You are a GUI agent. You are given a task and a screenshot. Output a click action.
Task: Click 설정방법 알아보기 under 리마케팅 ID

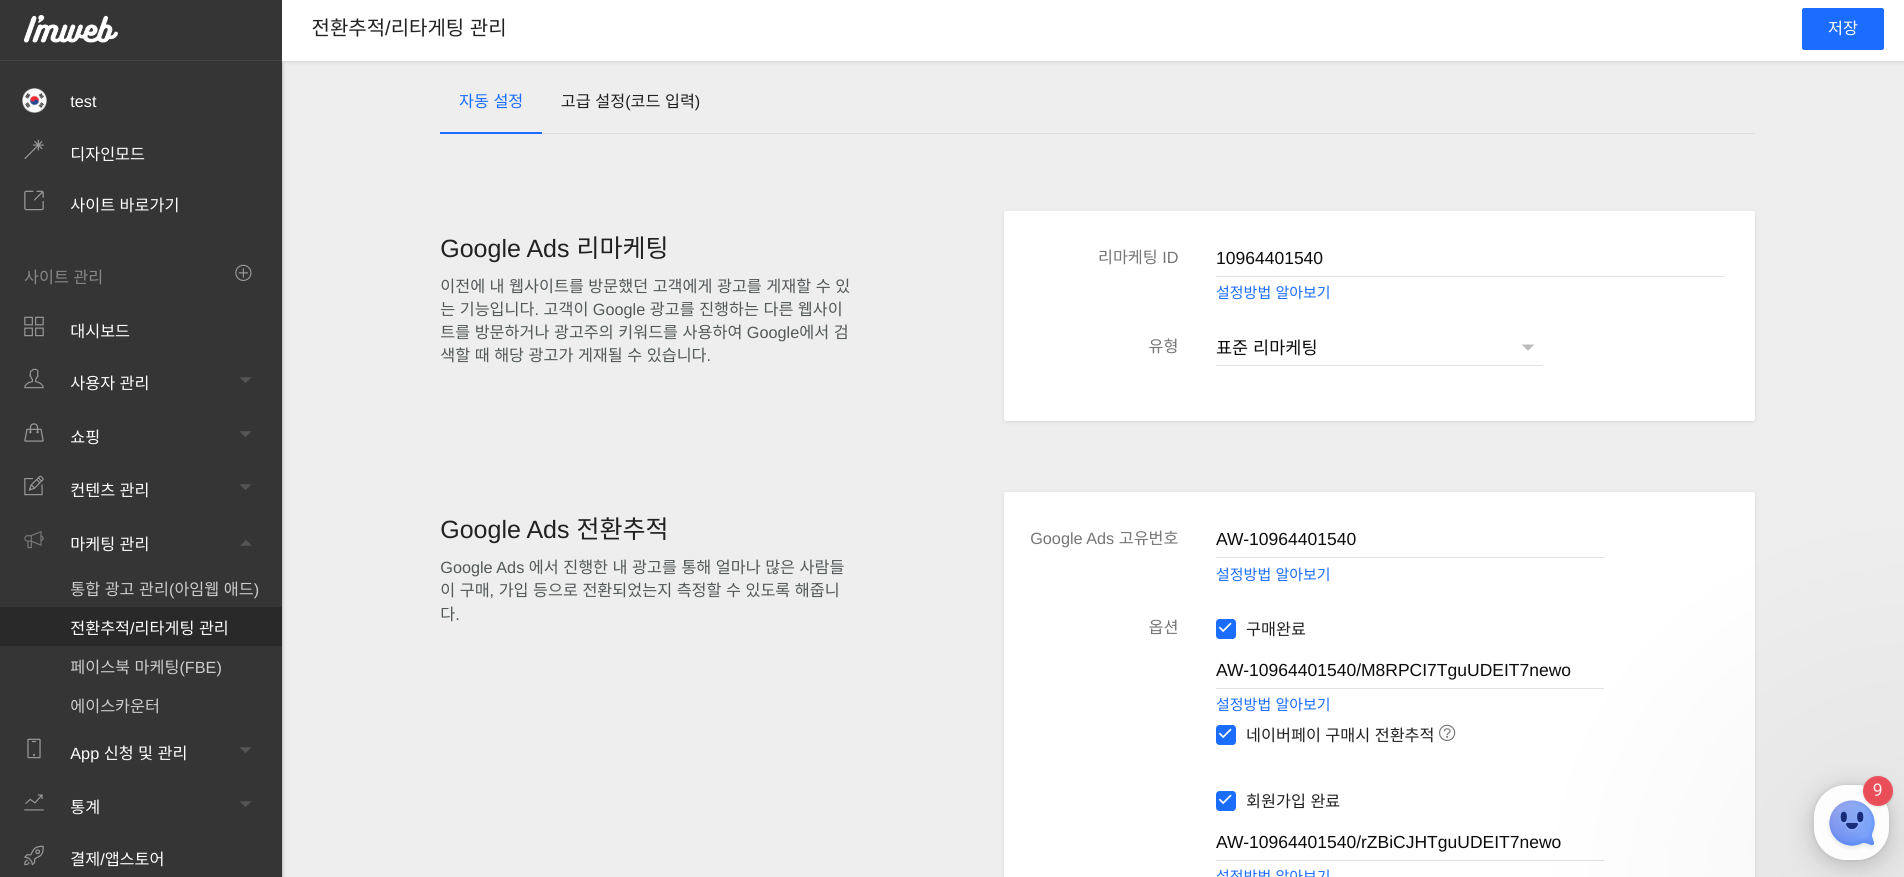[1273, 292]
